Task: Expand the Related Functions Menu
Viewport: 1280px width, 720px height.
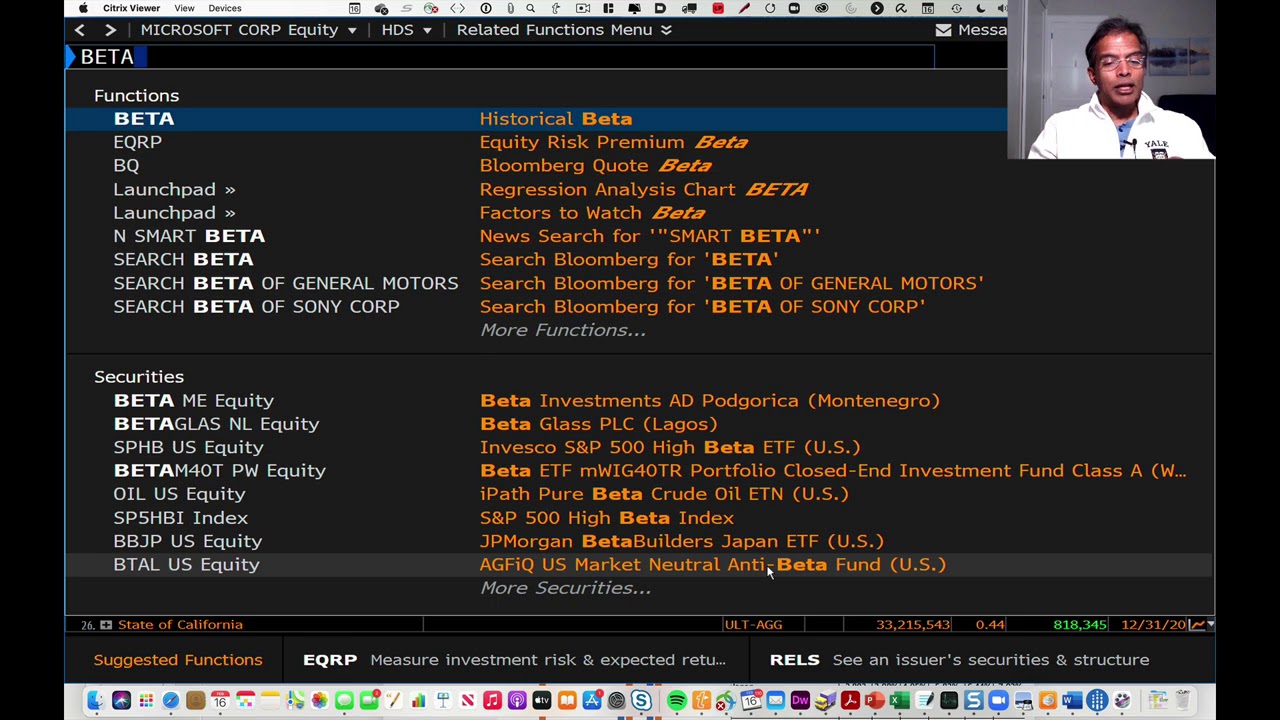Action: tap(564, 30)
